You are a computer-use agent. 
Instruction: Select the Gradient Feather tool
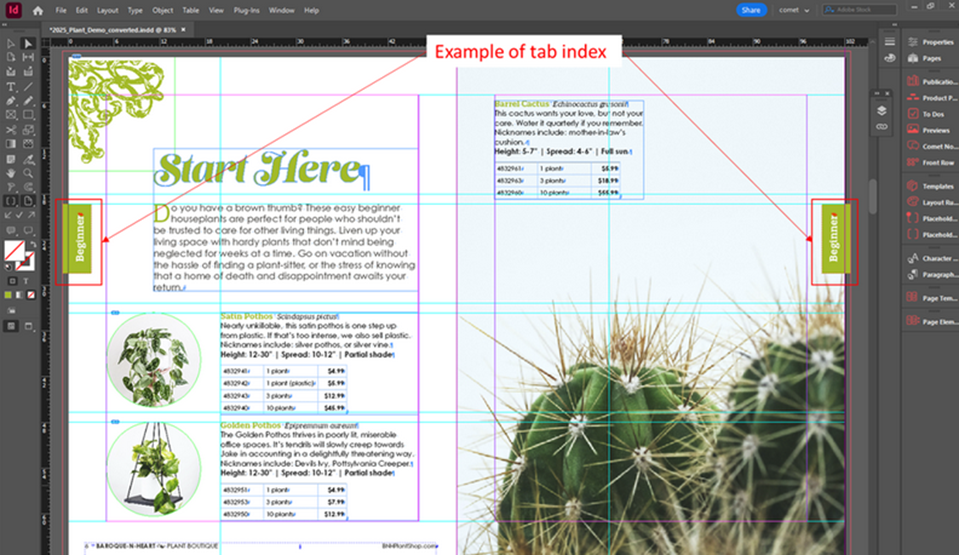(28, 144)
